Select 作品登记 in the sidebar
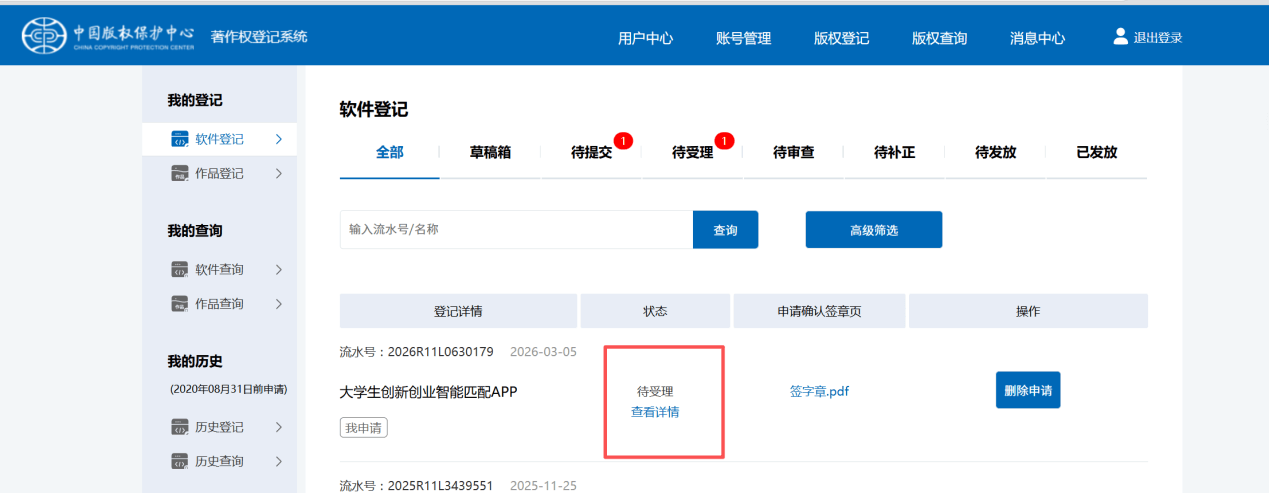Screen dimensions: 1269x493 219,173
